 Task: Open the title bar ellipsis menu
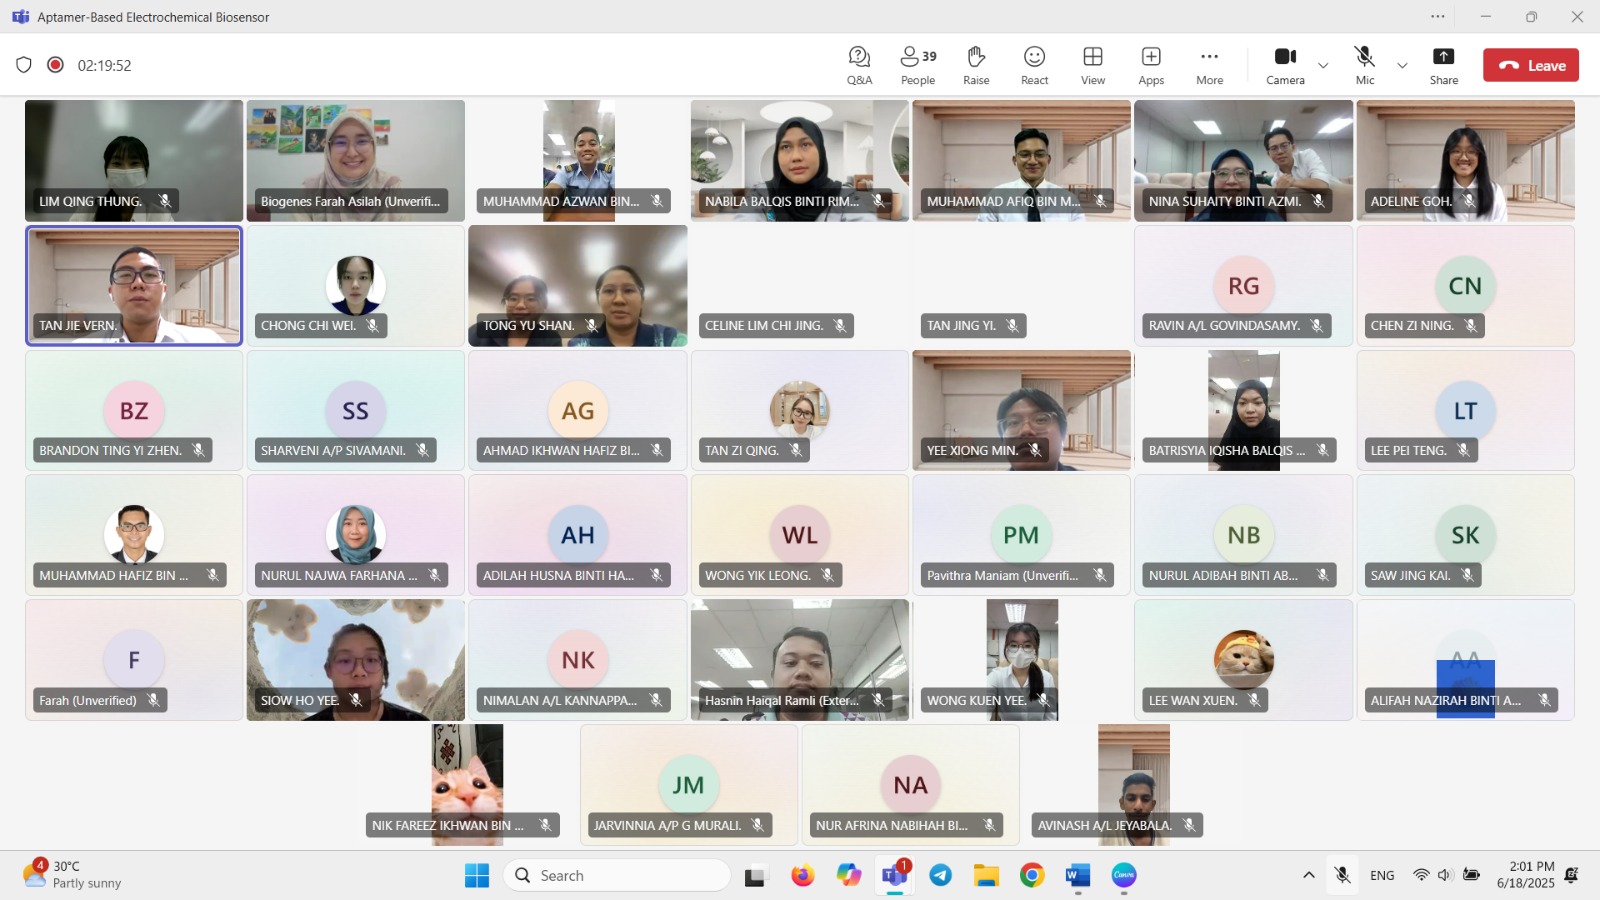(1438, 16)
